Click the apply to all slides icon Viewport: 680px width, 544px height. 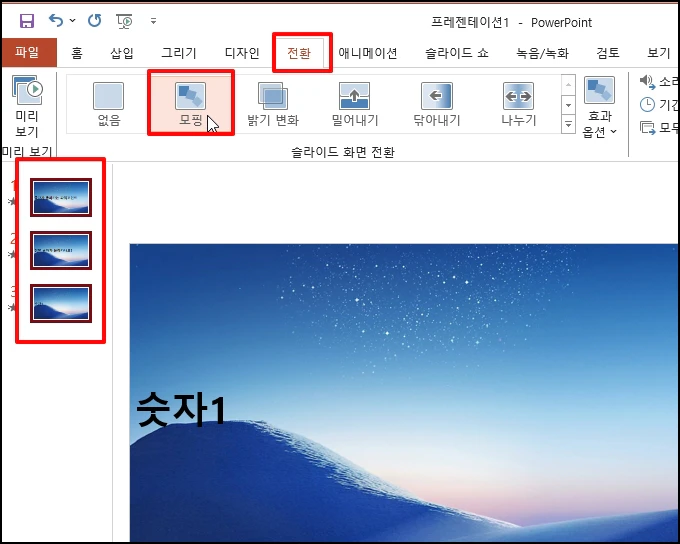(x=647, y=128)
